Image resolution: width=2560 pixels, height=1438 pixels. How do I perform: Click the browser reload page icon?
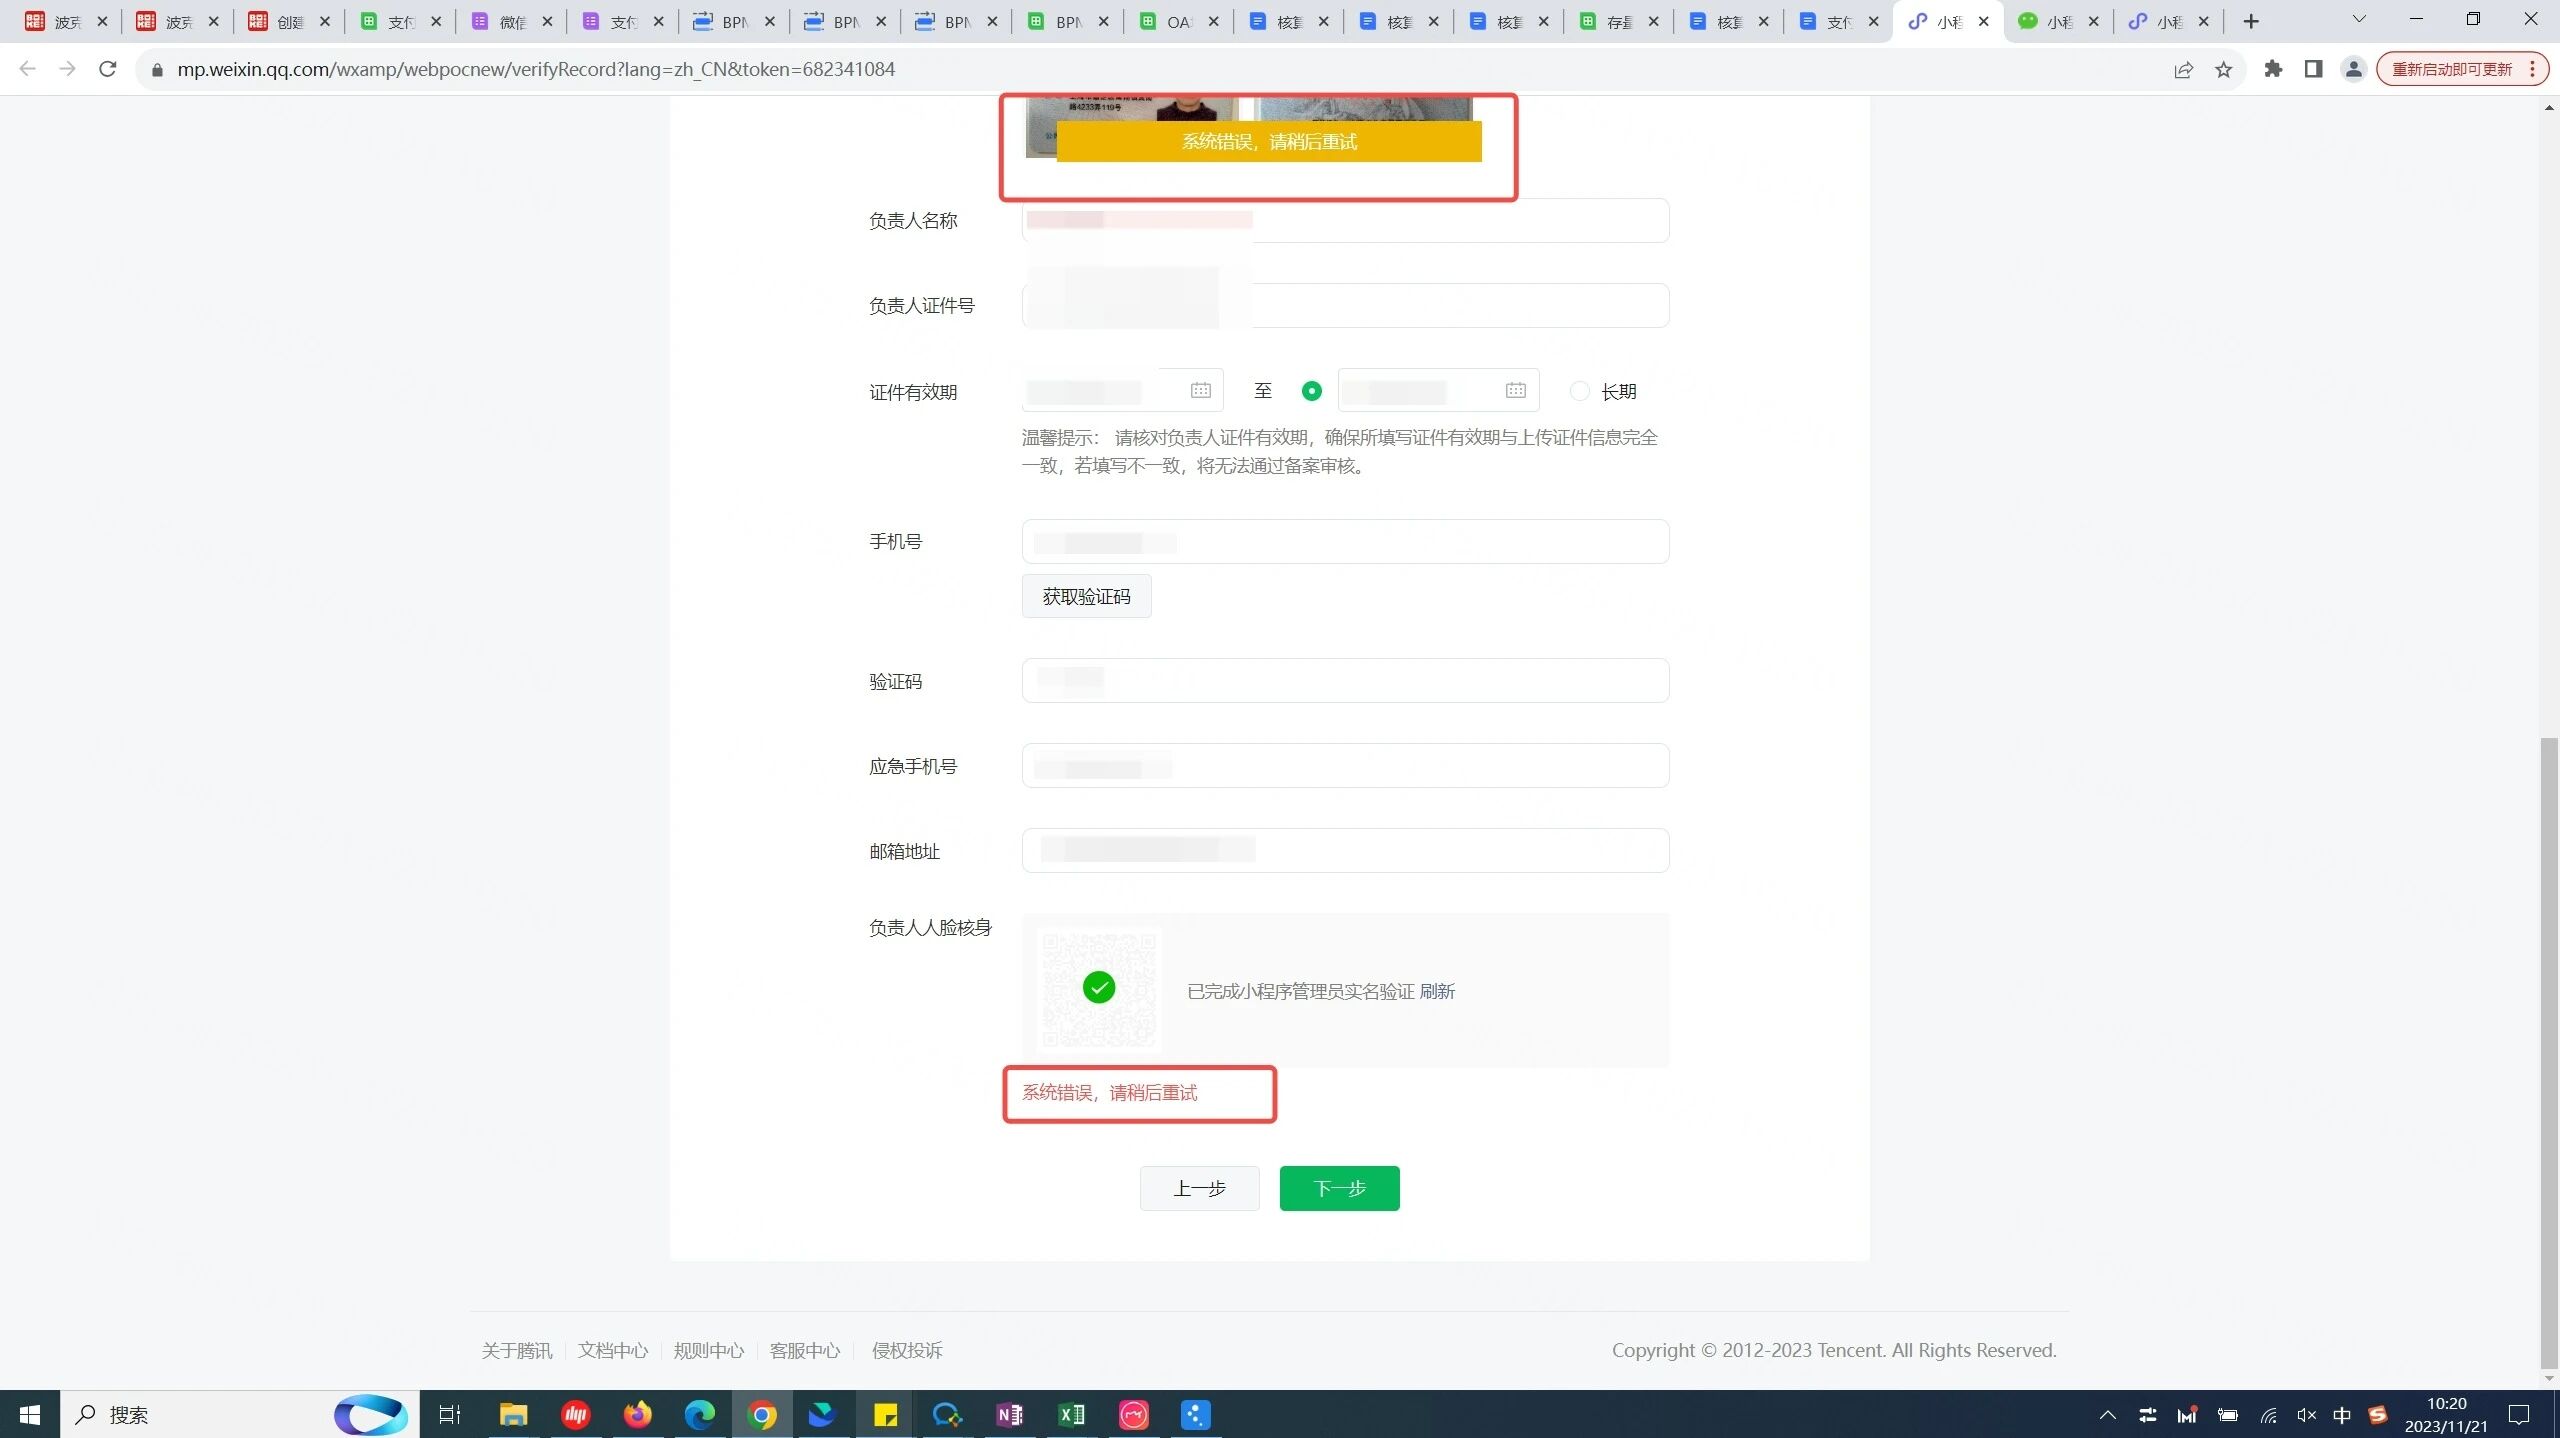108,69
